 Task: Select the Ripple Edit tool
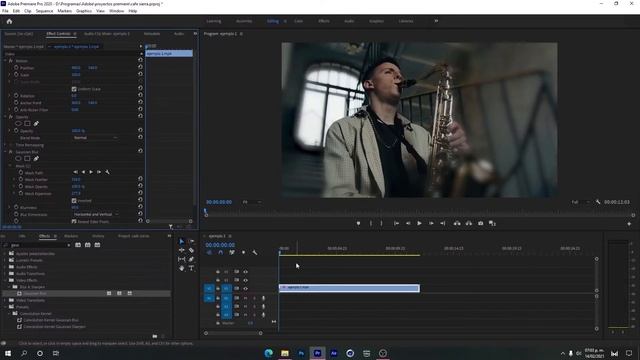coord(182,250)
